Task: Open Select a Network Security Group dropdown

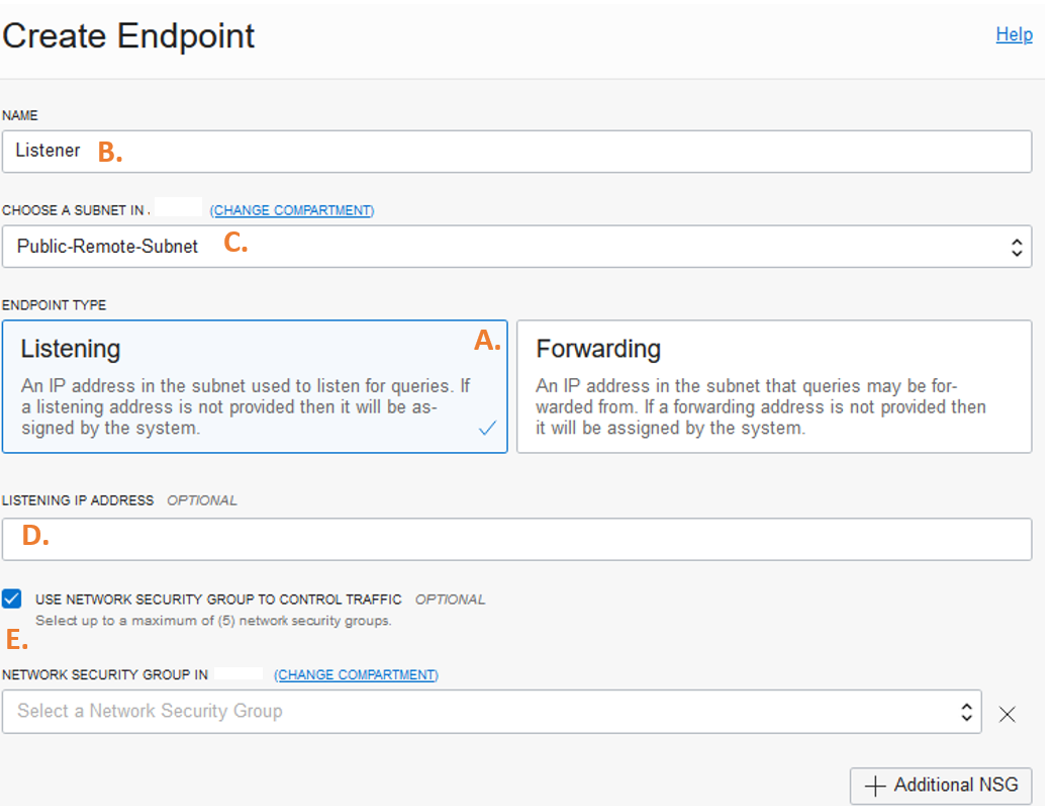Action: tap(491, 711)
